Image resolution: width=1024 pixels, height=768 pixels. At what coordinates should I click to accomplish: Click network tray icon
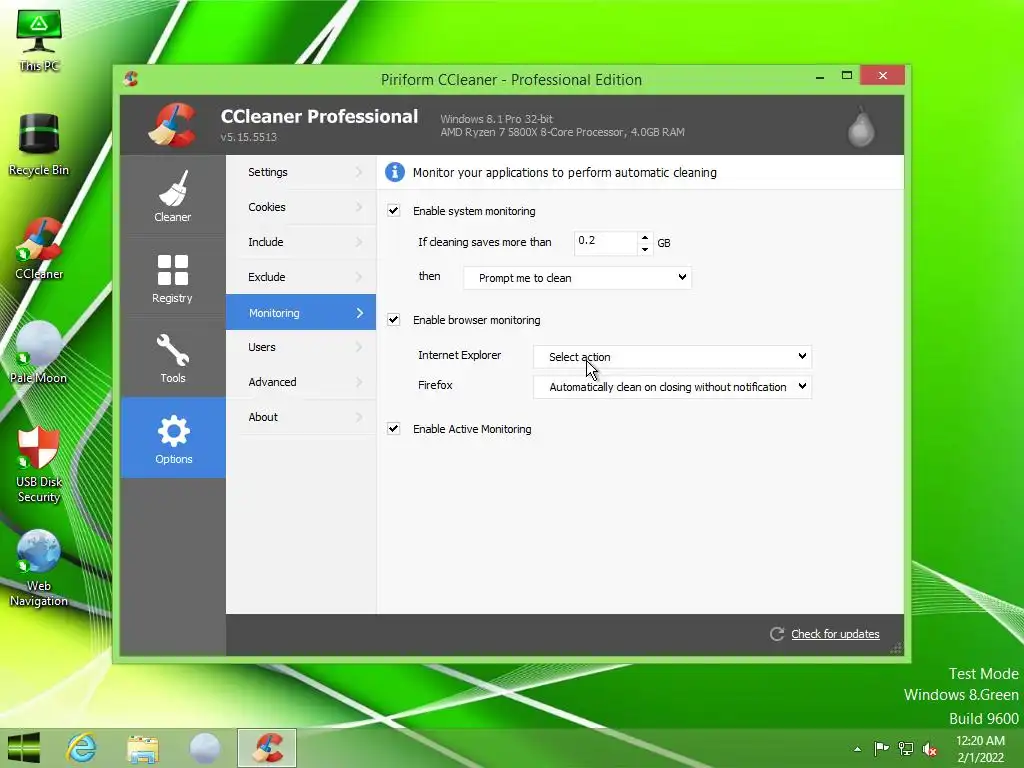pyautogui.click(x=906, y=748)
